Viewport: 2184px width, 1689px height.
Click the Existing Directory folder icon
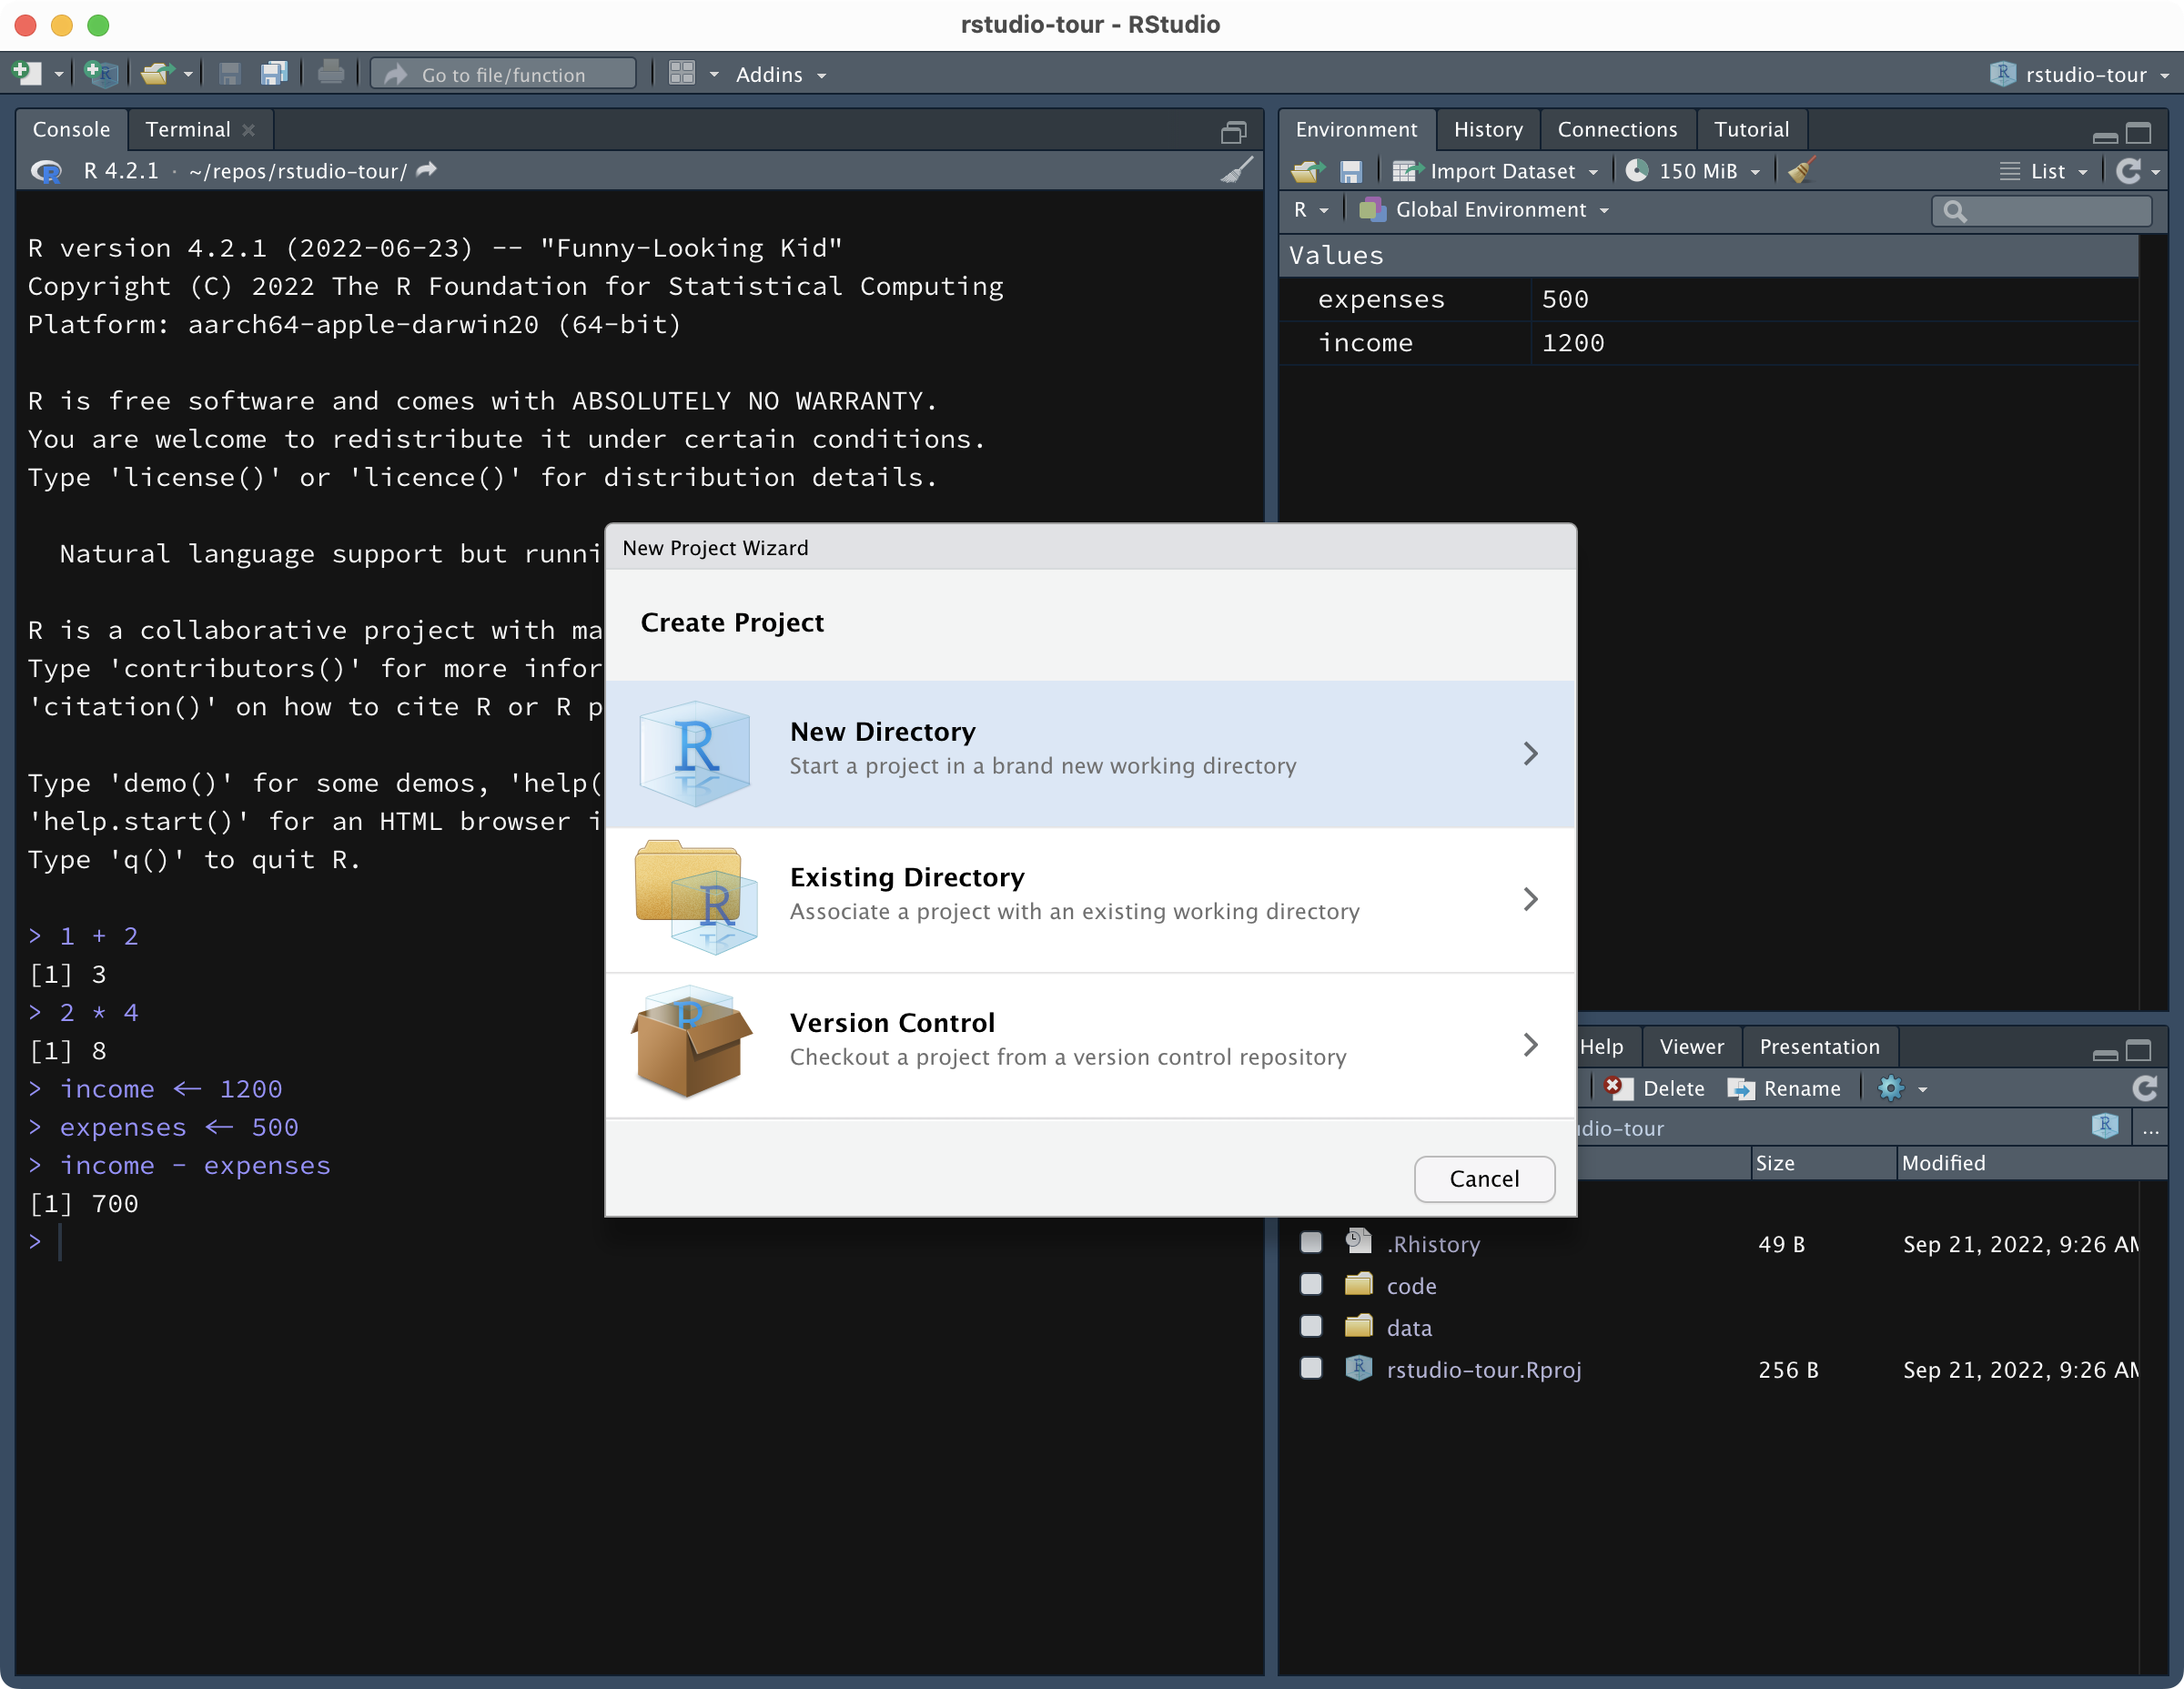(x=695, y=898)
